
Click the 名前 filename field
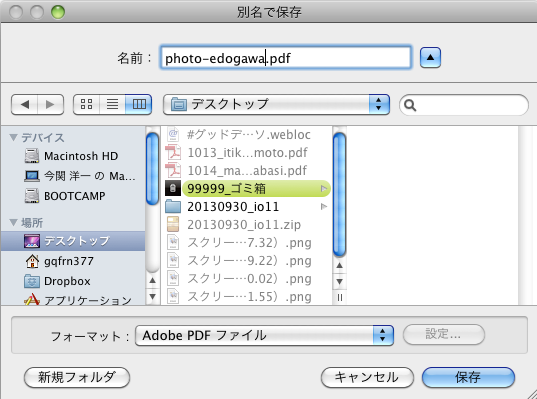286,58
